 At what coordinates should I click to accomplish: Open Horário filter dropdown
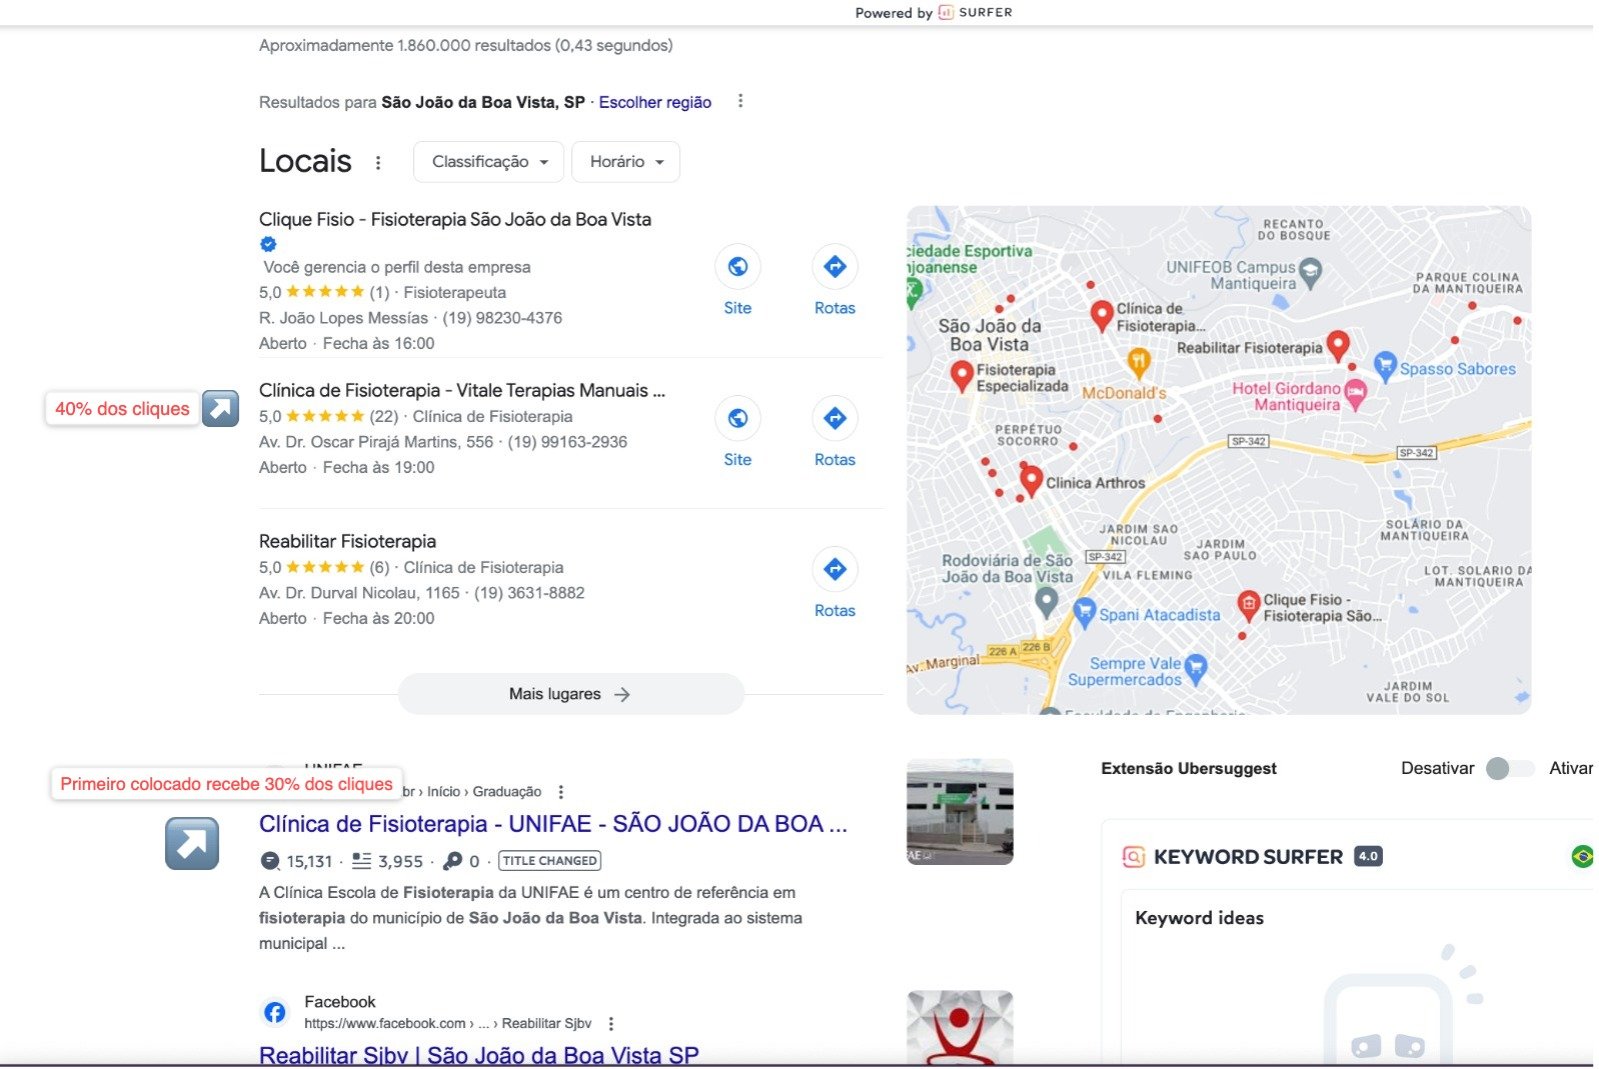coord(626,162)
